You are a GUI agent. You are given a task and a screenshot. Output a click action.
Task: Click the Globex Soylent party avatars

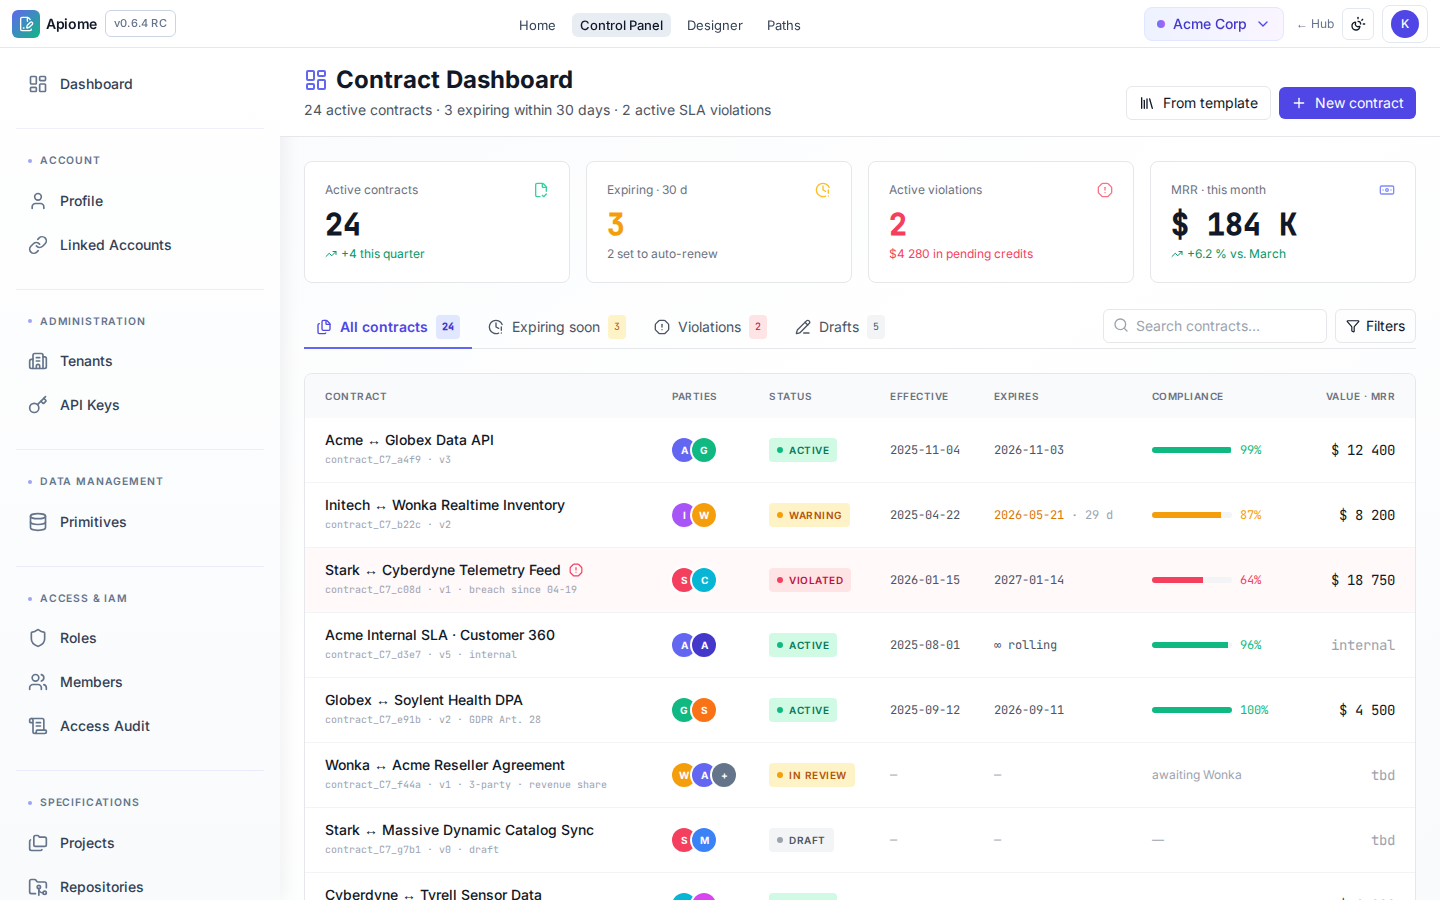point(694,710)
